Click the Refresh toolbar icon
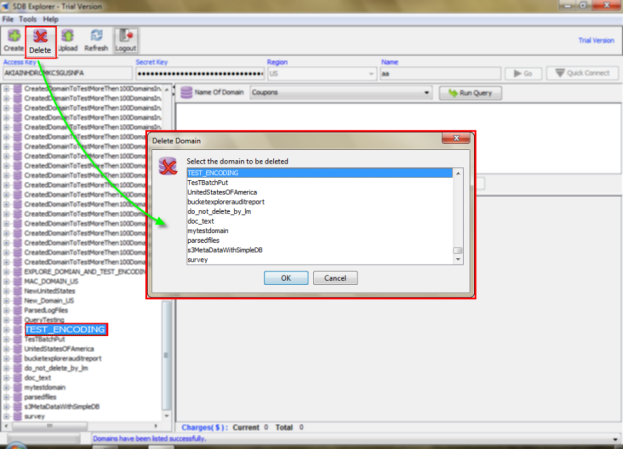 (96, 41)
